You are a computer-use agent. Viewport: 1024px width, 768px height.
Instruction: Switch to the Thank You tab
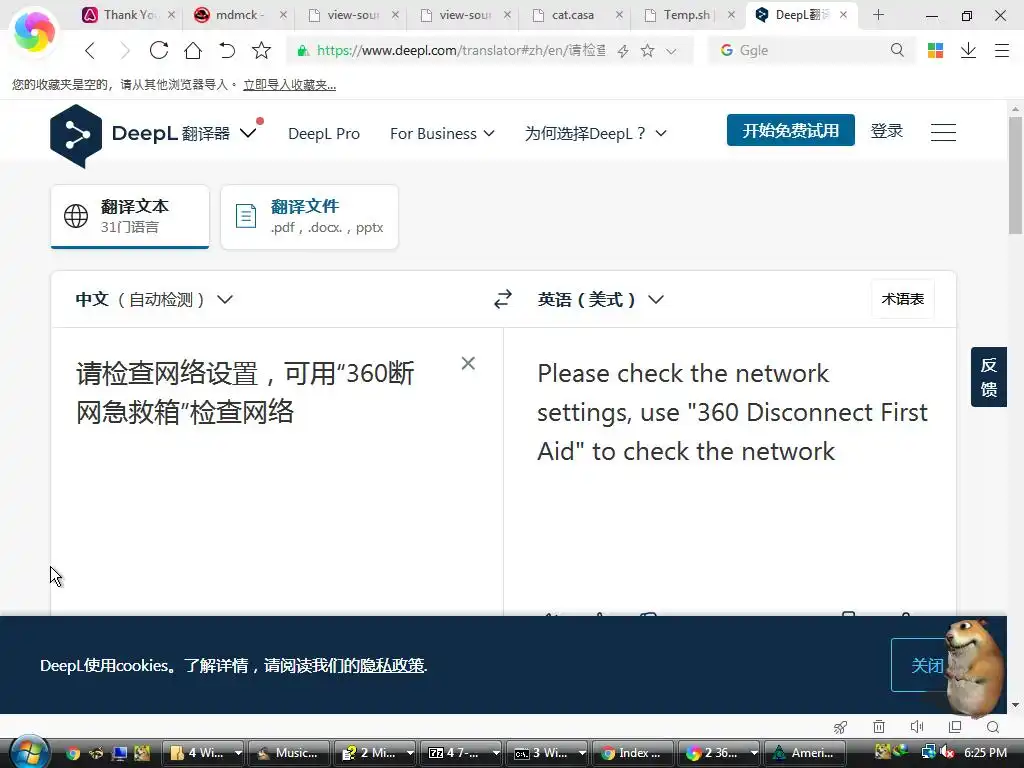[x=128, y=15]
